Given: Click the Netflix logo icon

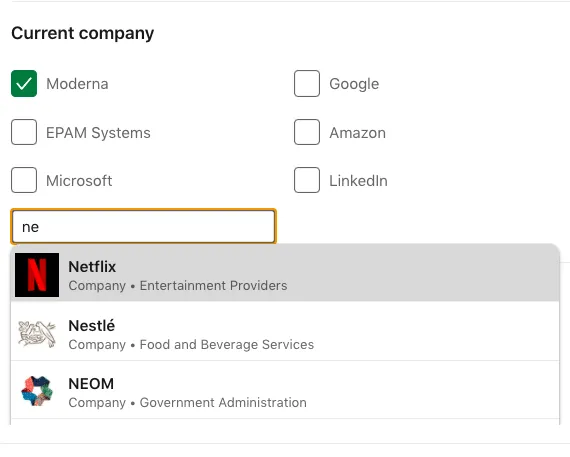Looking at the screenshot, I should point(37,275).
